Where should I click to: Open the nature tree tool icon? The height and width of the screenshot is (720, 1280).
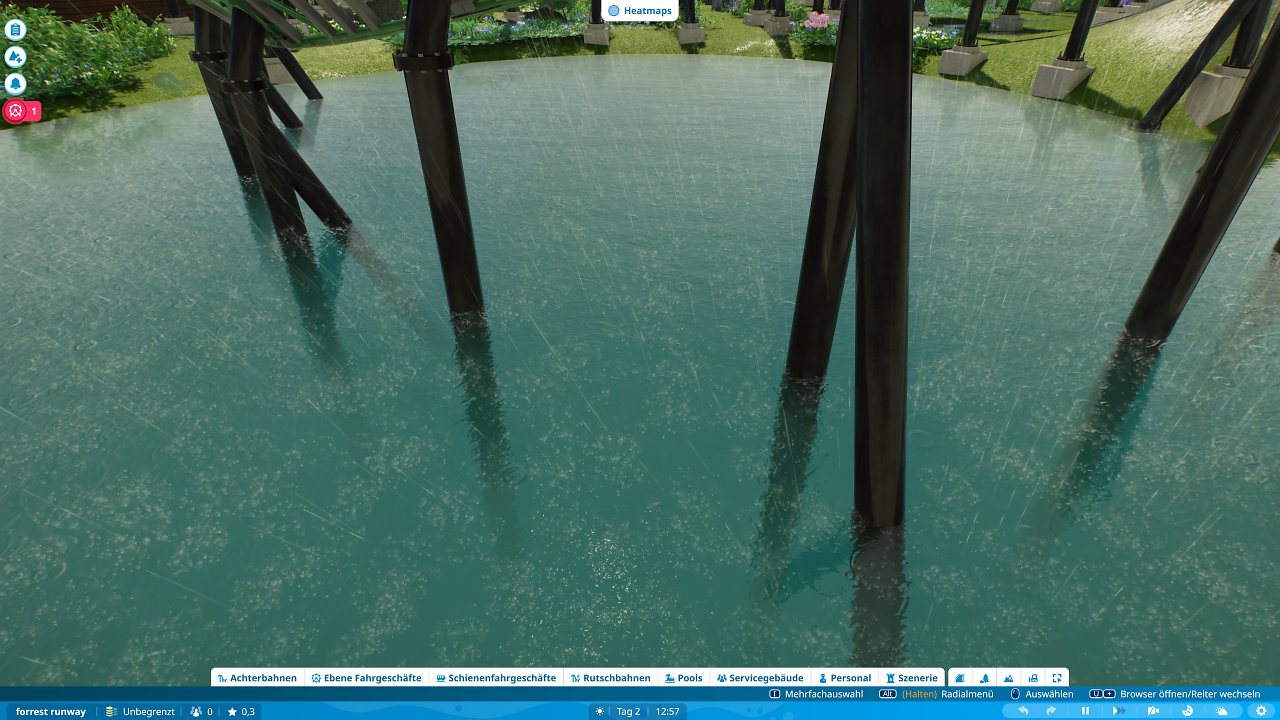pos(984,678)
